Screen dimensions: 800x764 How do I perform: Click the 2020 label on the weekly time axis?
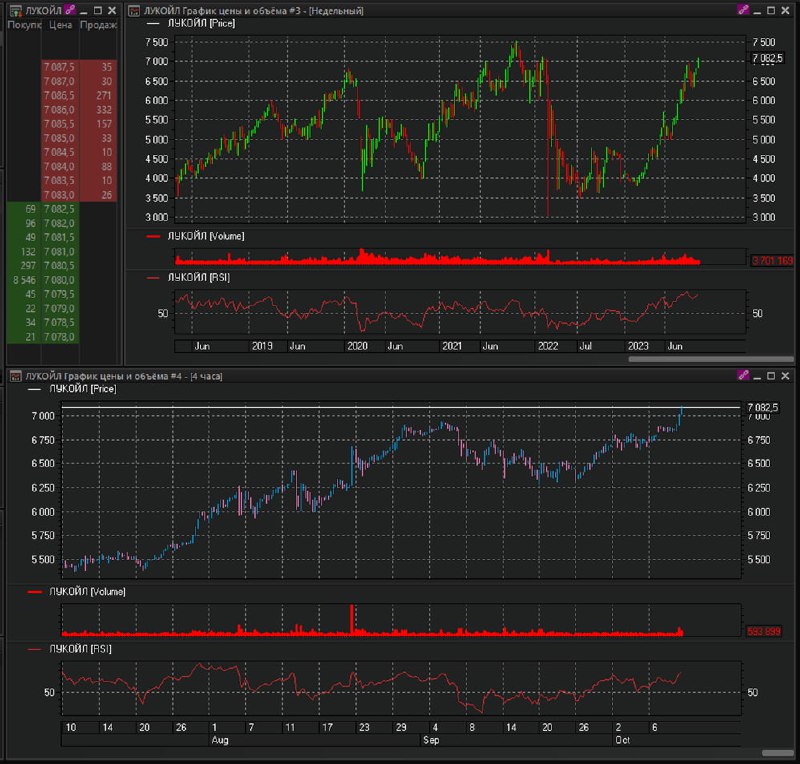click(357, 346)
